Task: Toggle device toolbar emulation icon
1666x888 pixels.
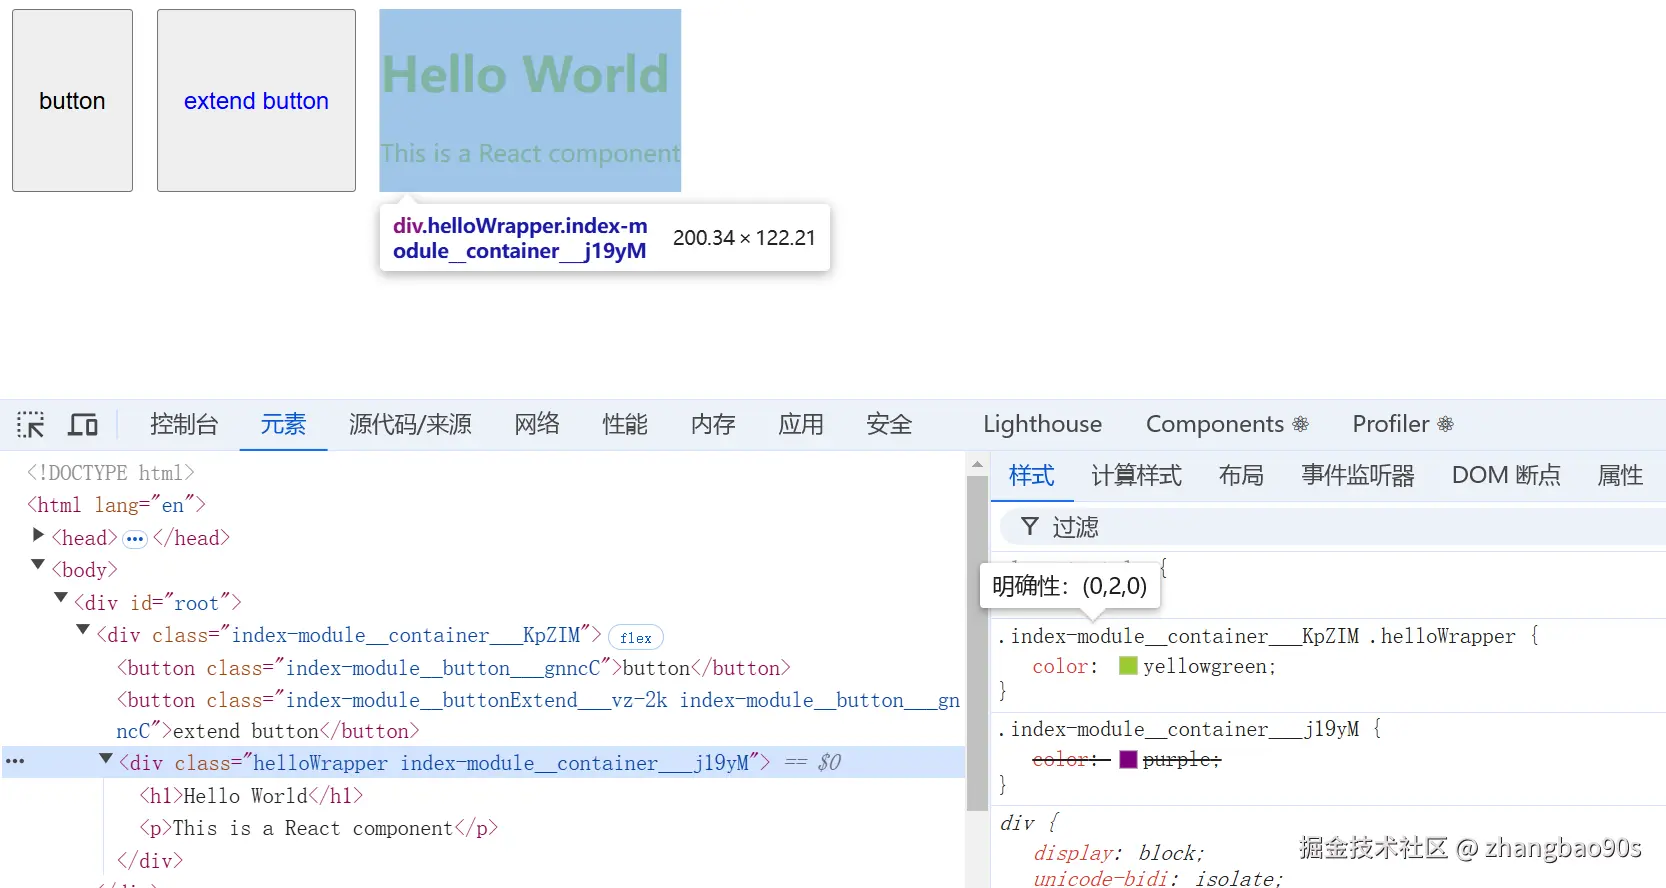Action: tap(83, 425)
